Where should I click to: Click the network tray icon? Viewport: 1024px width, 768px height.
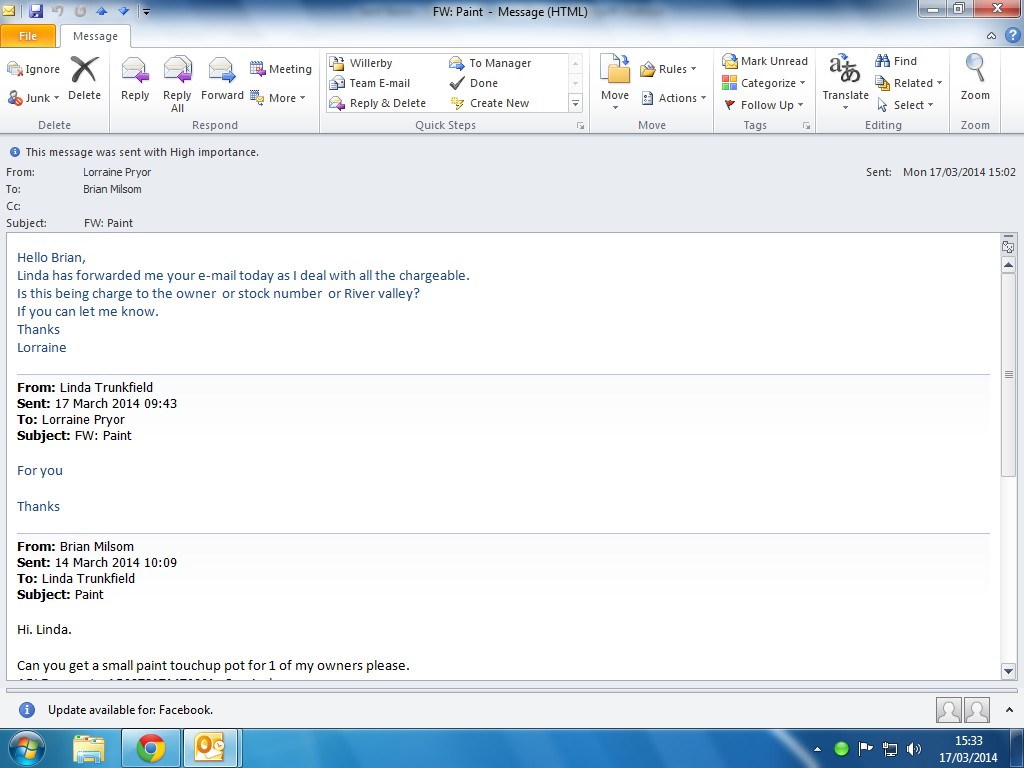[x=889, y=749]
